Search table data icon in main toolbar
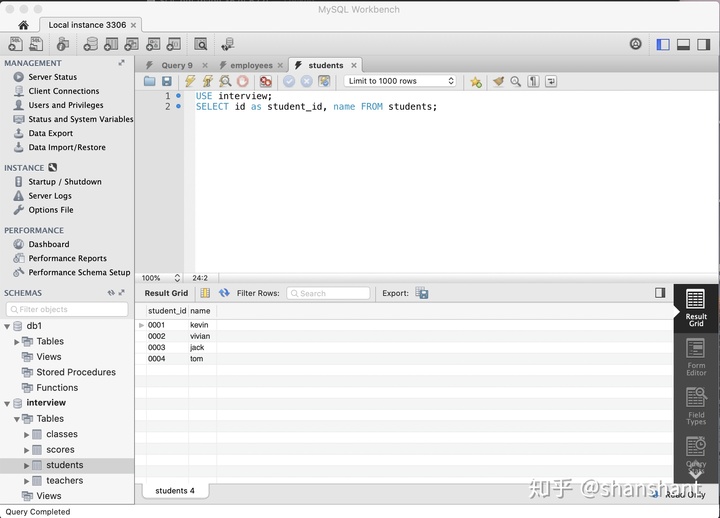Viewport: 720px width, 518px height. (x=201, y=44)
